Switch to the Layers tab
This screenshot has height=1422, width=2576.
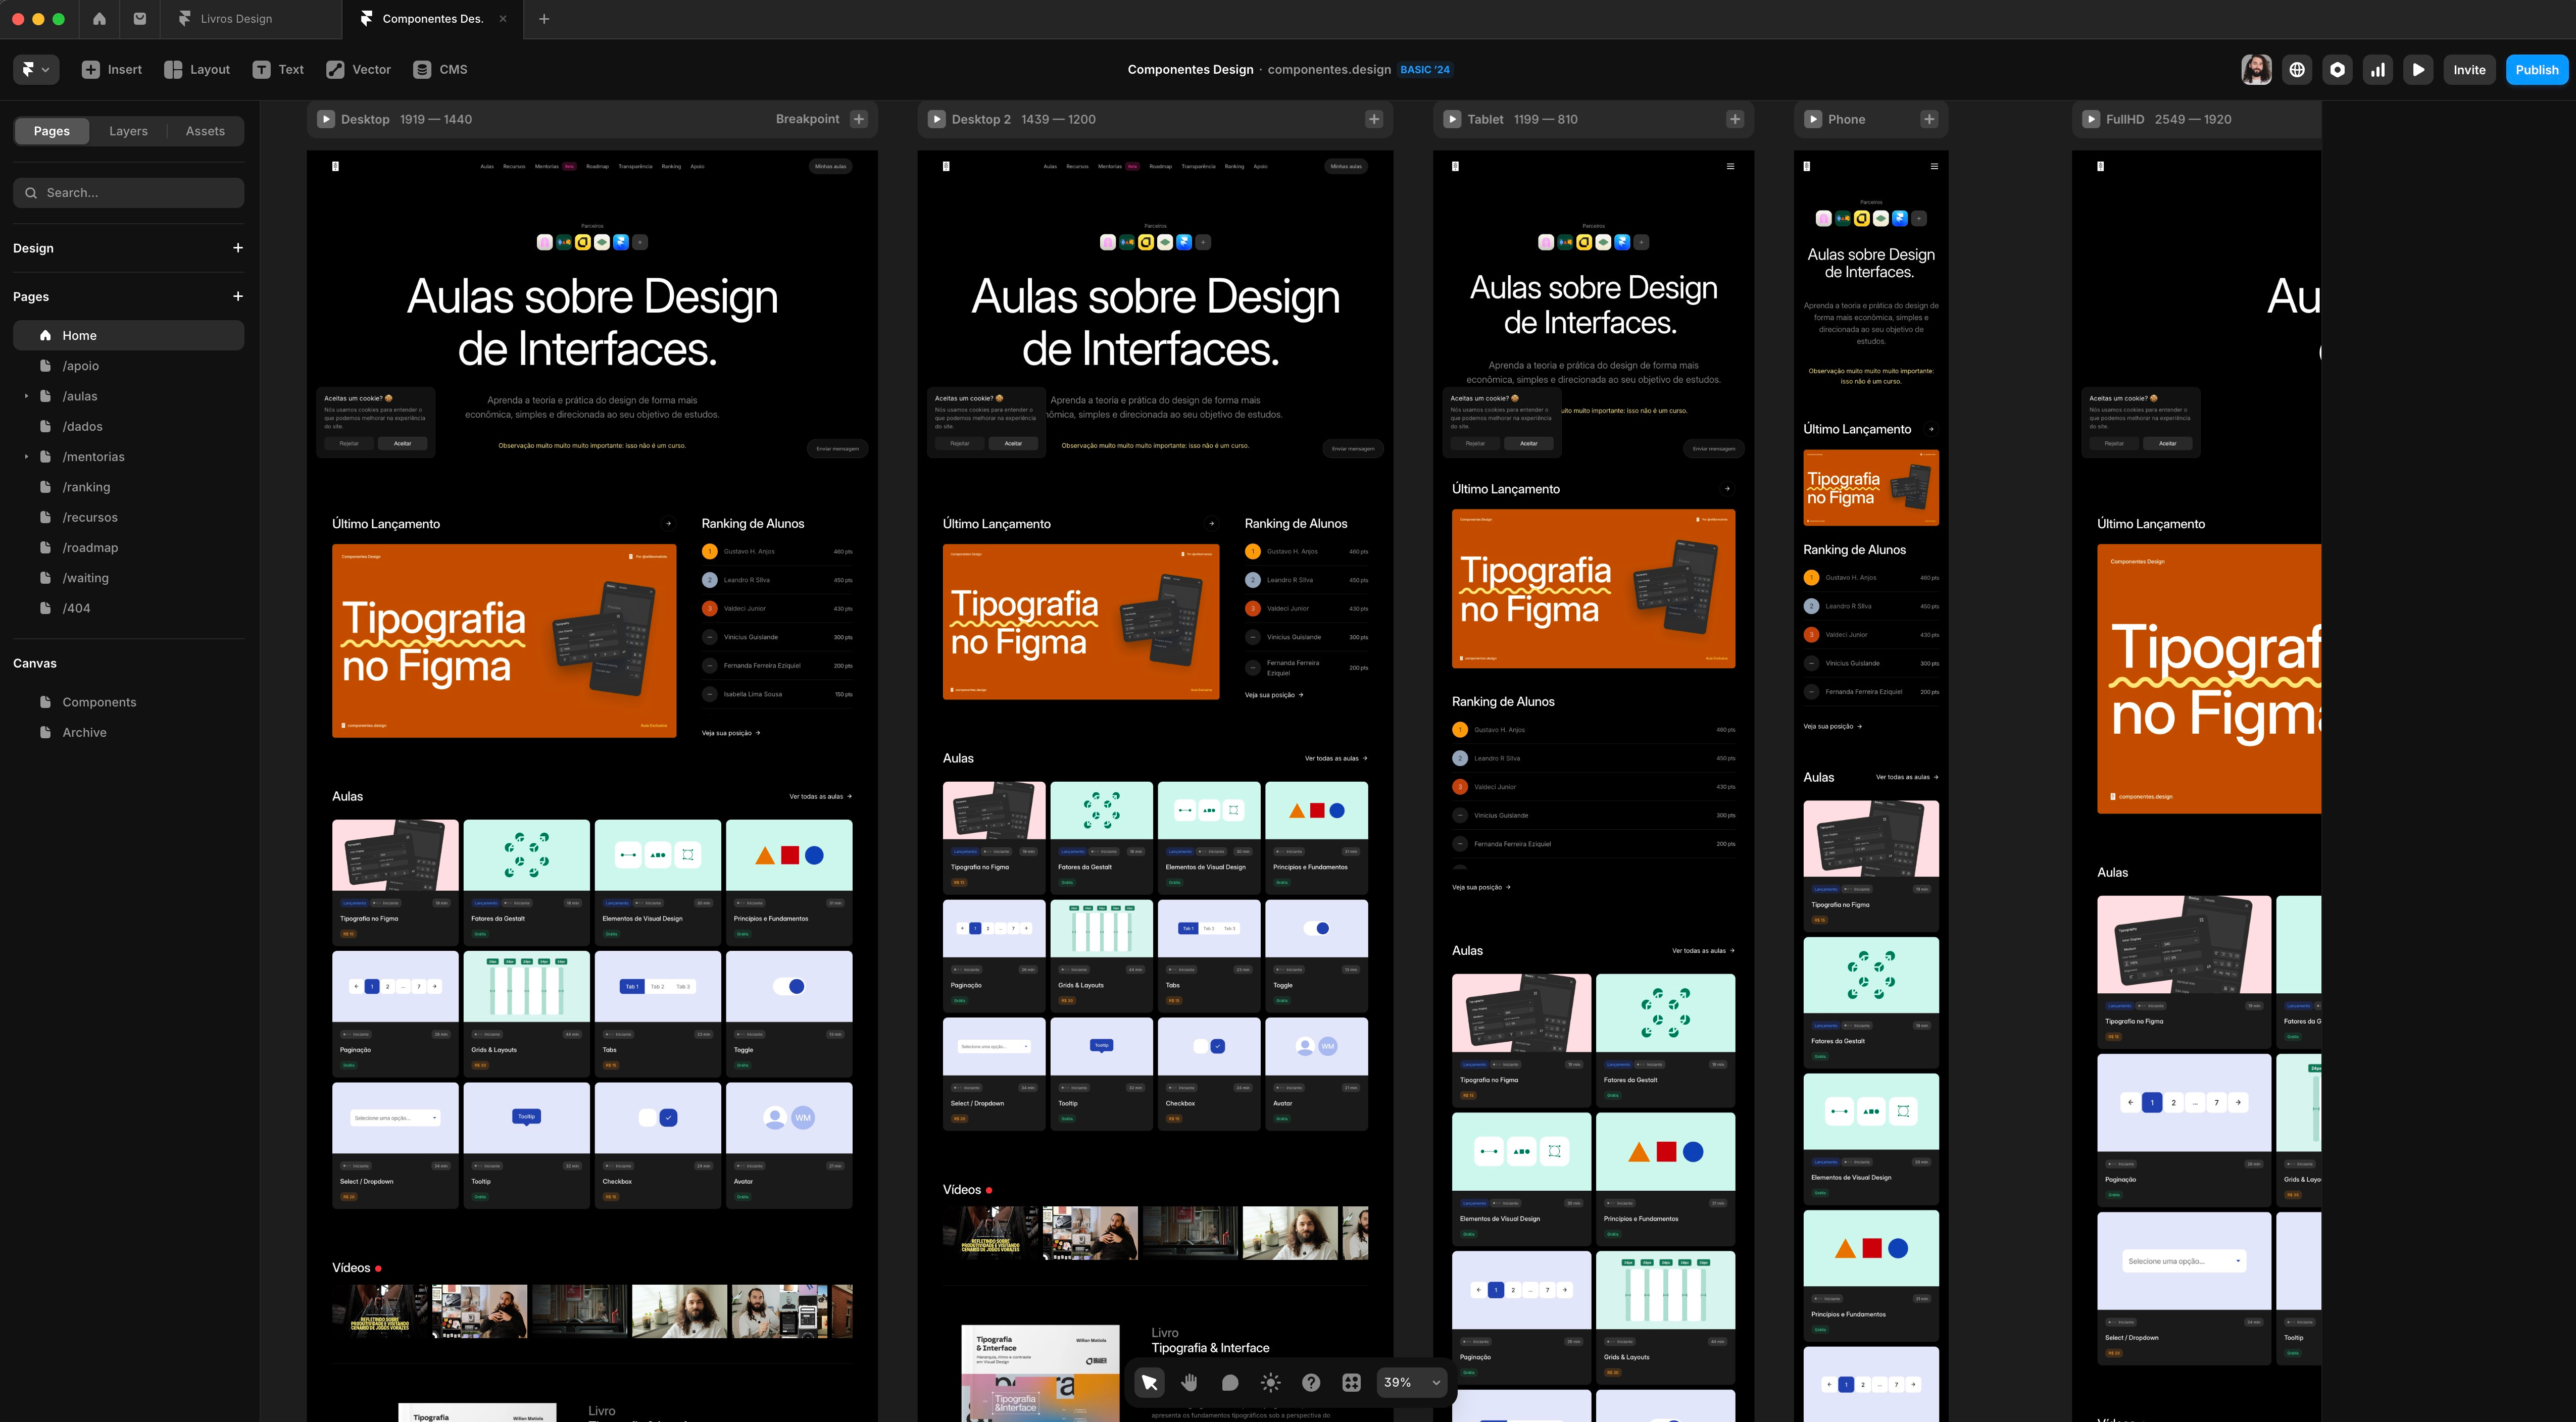coord(128,131)
